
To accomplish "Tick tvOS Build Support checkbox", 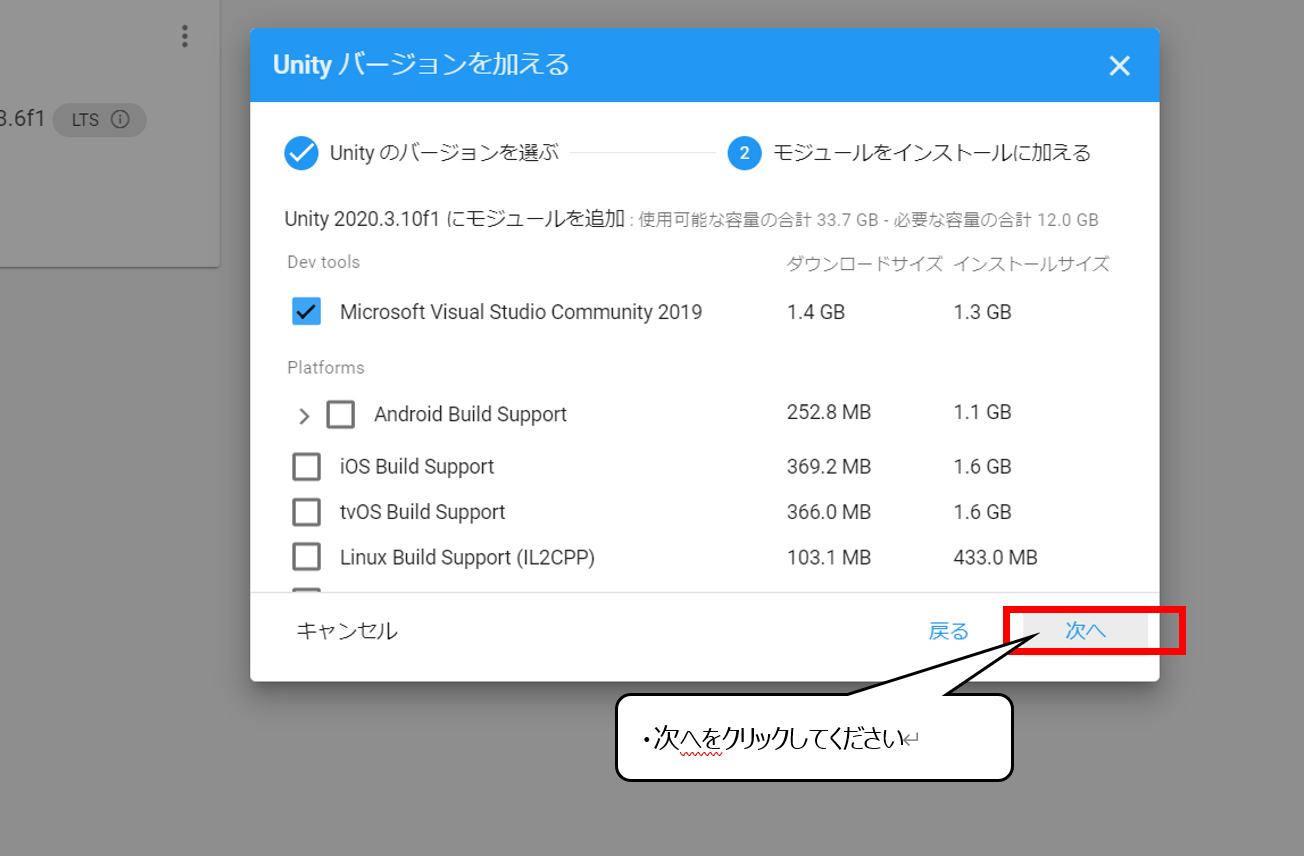I will click(306, 512).
